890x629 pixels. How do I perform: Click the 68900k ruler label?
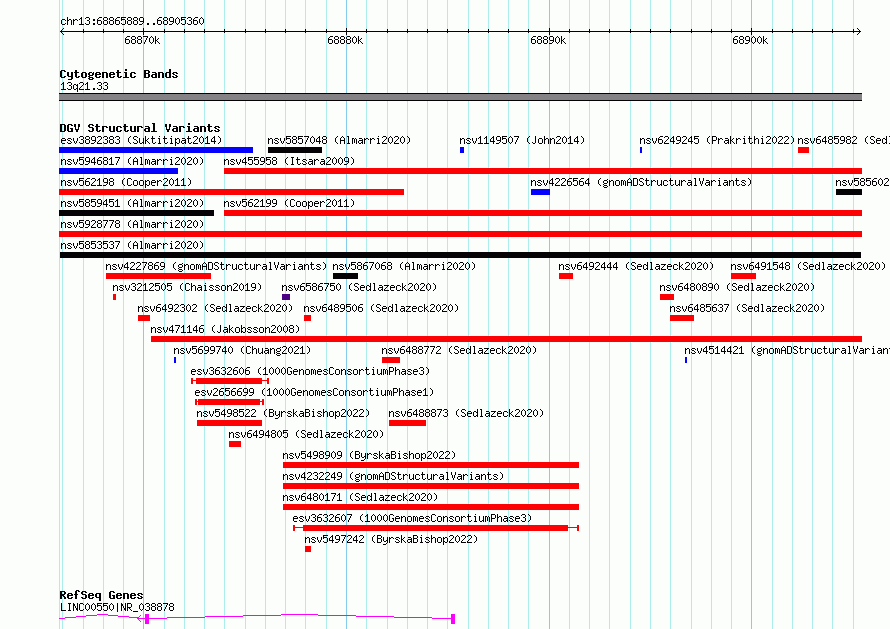[750, 40]
